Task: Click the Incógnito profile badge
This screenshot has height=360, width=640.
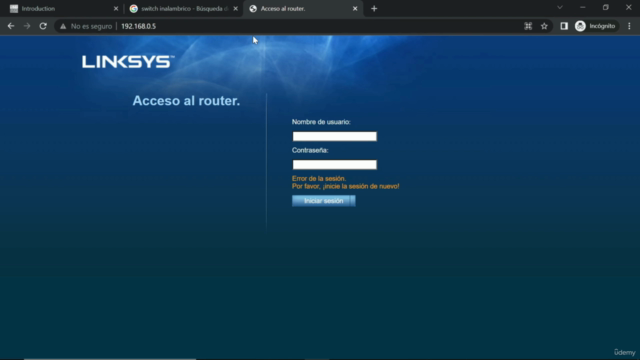Action: [596, 26]
